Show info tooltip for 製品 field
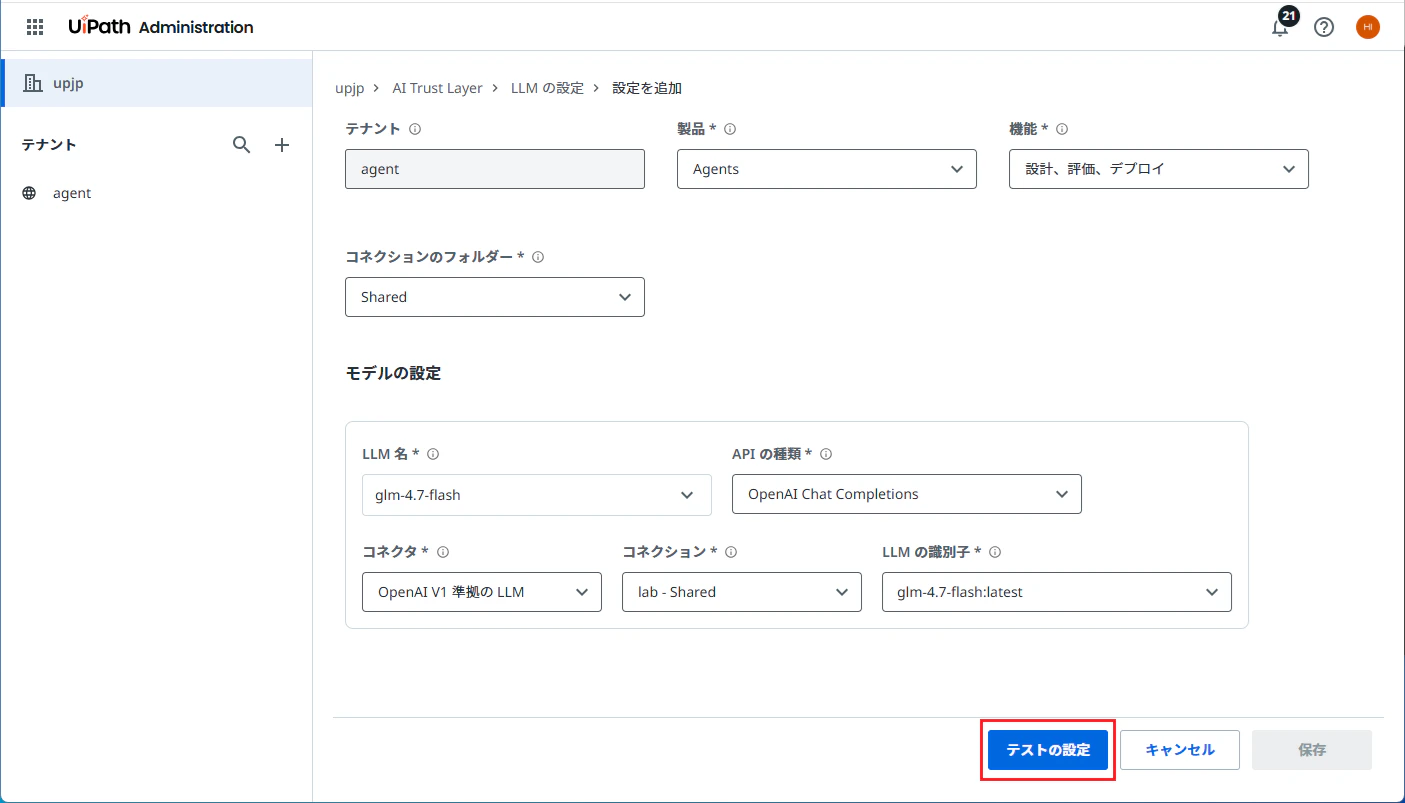1405x803 pixels. point(730,129)
